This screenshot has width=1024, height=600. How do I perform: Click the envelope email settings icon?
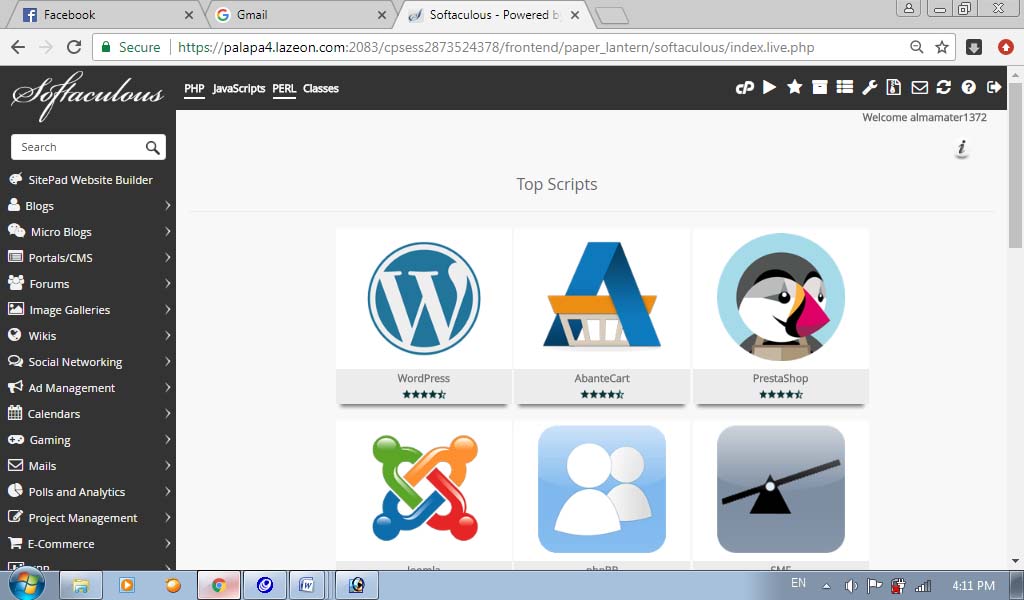tap(919, 88)
